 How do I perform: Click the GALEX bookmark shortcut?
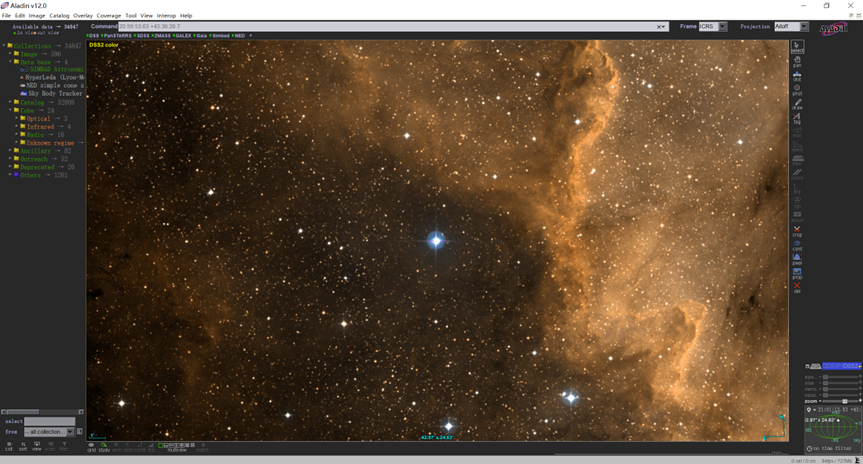(182, 36)
